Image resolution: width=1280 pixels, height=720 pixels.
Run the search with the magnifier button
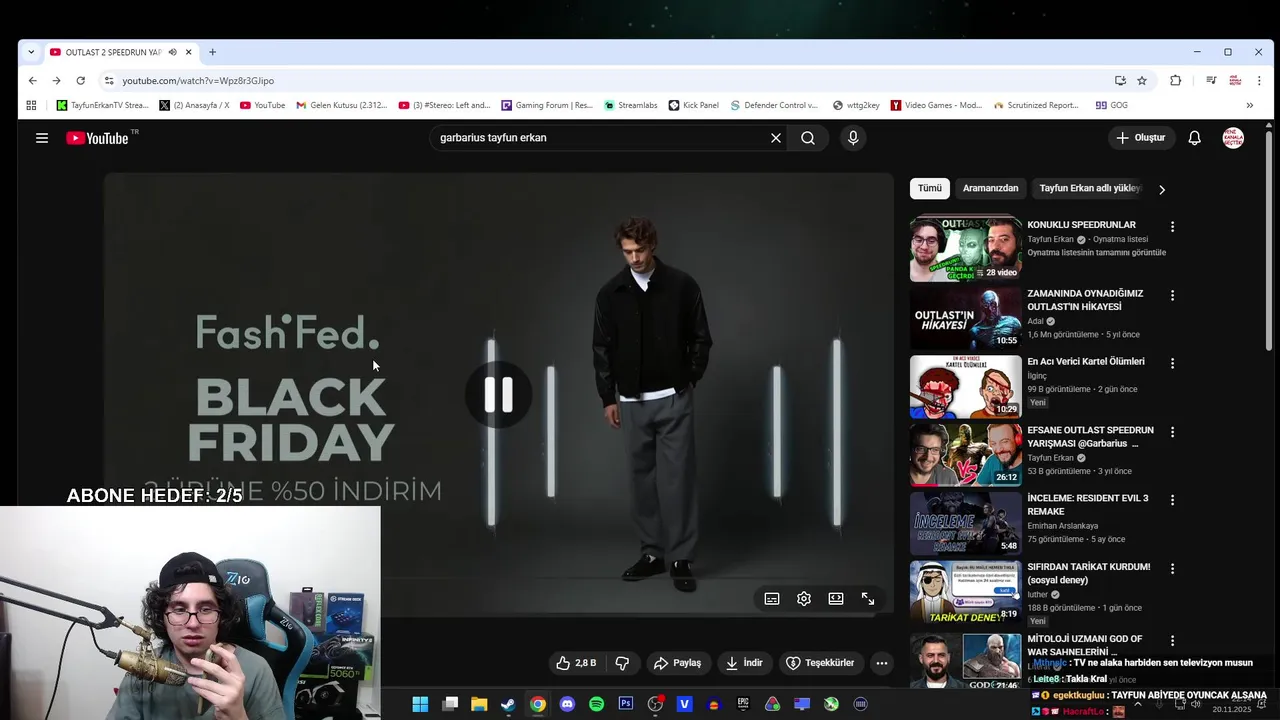(808, 138)
